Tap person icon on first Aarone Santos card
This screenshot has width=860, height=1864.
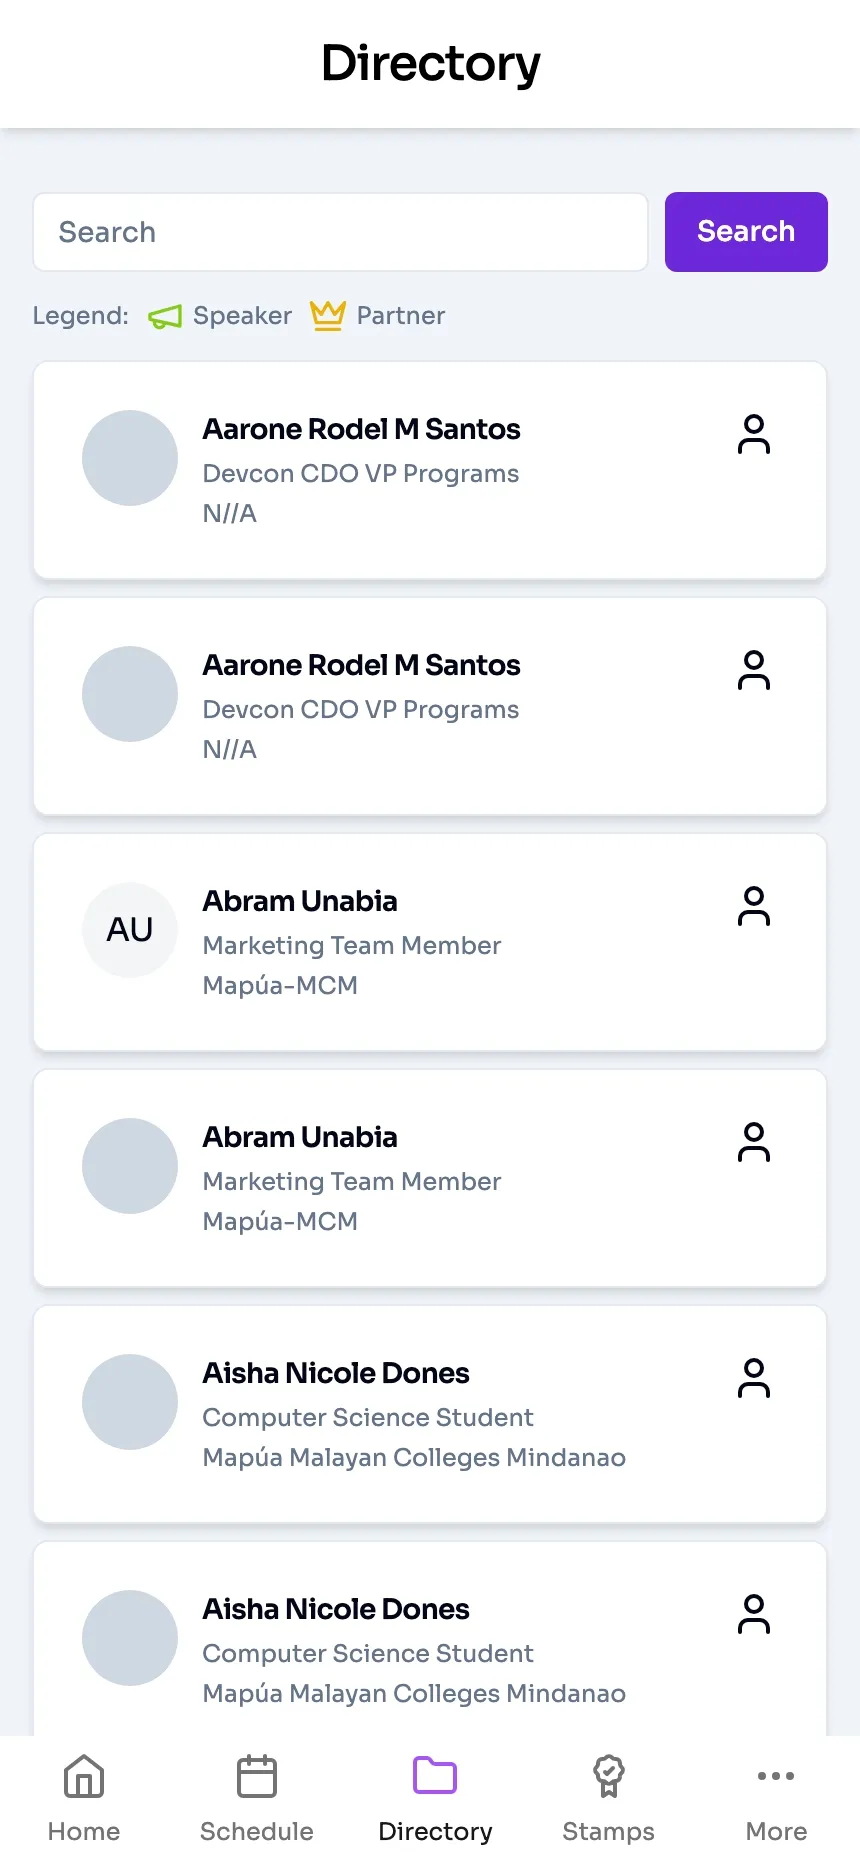pyautogui.click(x=754, y=435)
